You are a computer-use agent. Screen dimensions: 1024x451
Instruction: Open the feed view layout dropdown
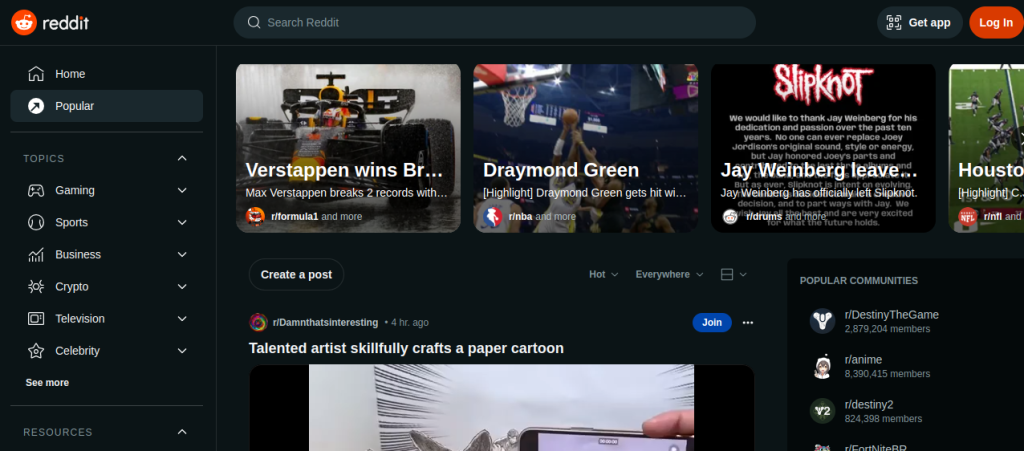733,274
